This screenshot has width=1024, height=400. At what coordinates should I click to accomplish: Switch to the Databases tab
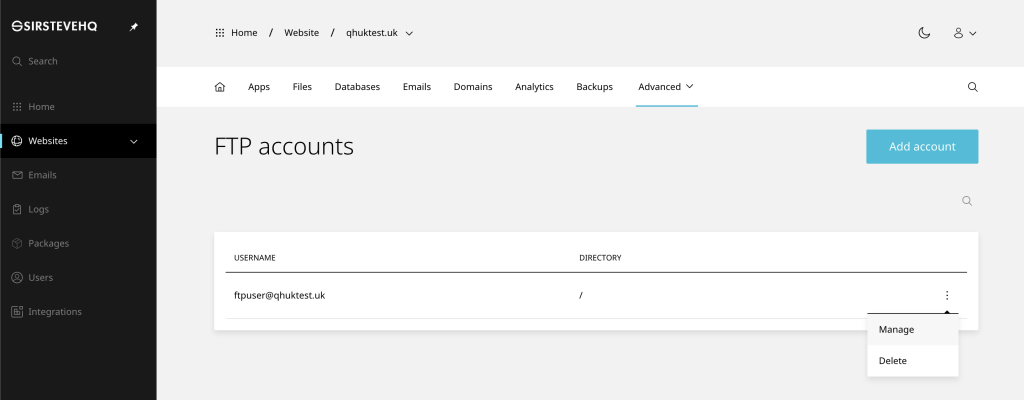pos(357,87)
